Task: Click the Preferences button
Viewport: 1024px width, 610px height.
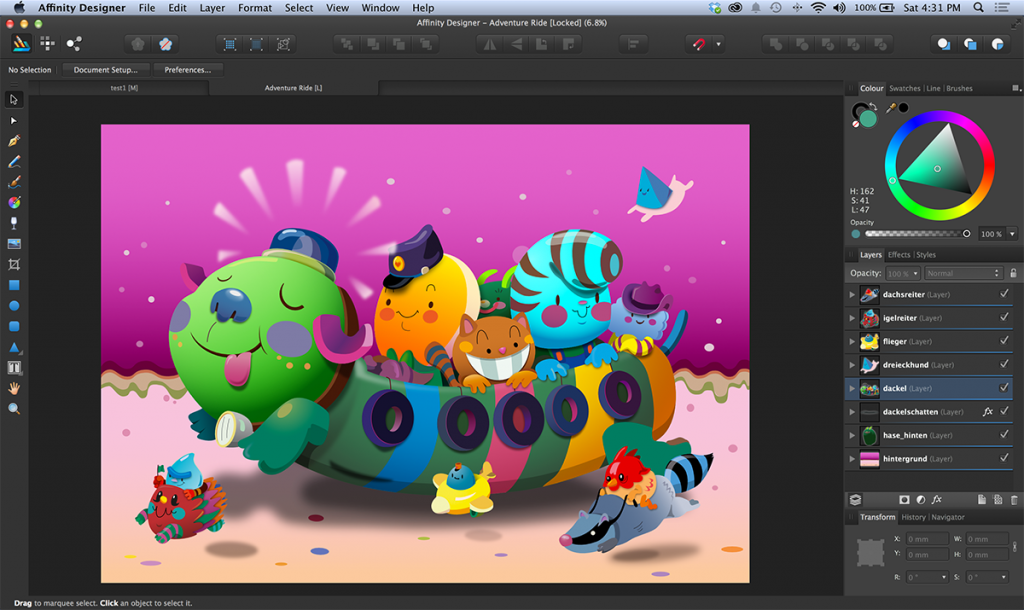Action: click(188, 70)
